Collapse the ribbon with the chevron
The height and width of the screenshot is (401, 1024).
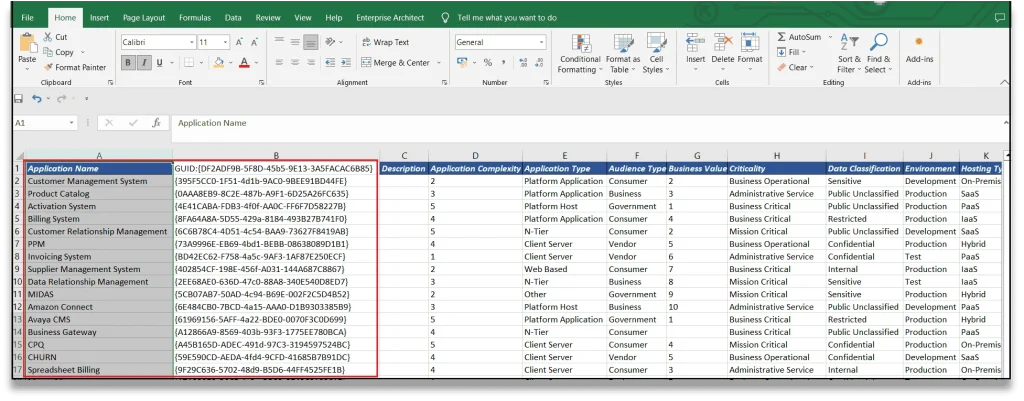point(1004,82)
